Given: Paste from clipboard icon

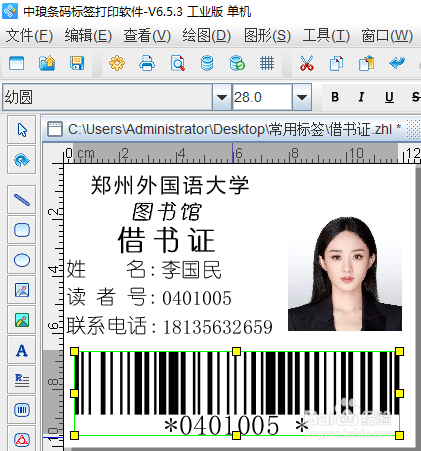Looking at the screenshot, I should click(x=366, y=63).
